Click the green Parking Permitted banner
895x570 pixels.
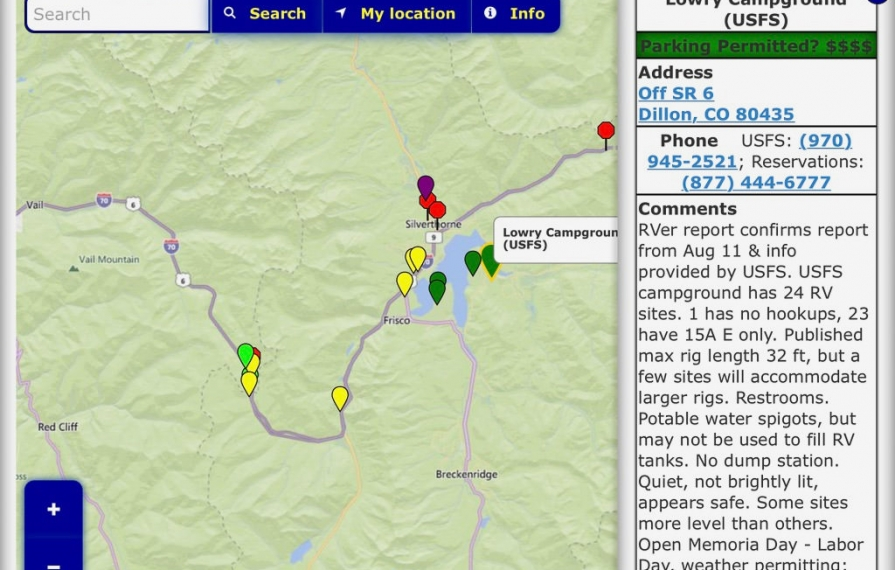(x=756, y=46)
